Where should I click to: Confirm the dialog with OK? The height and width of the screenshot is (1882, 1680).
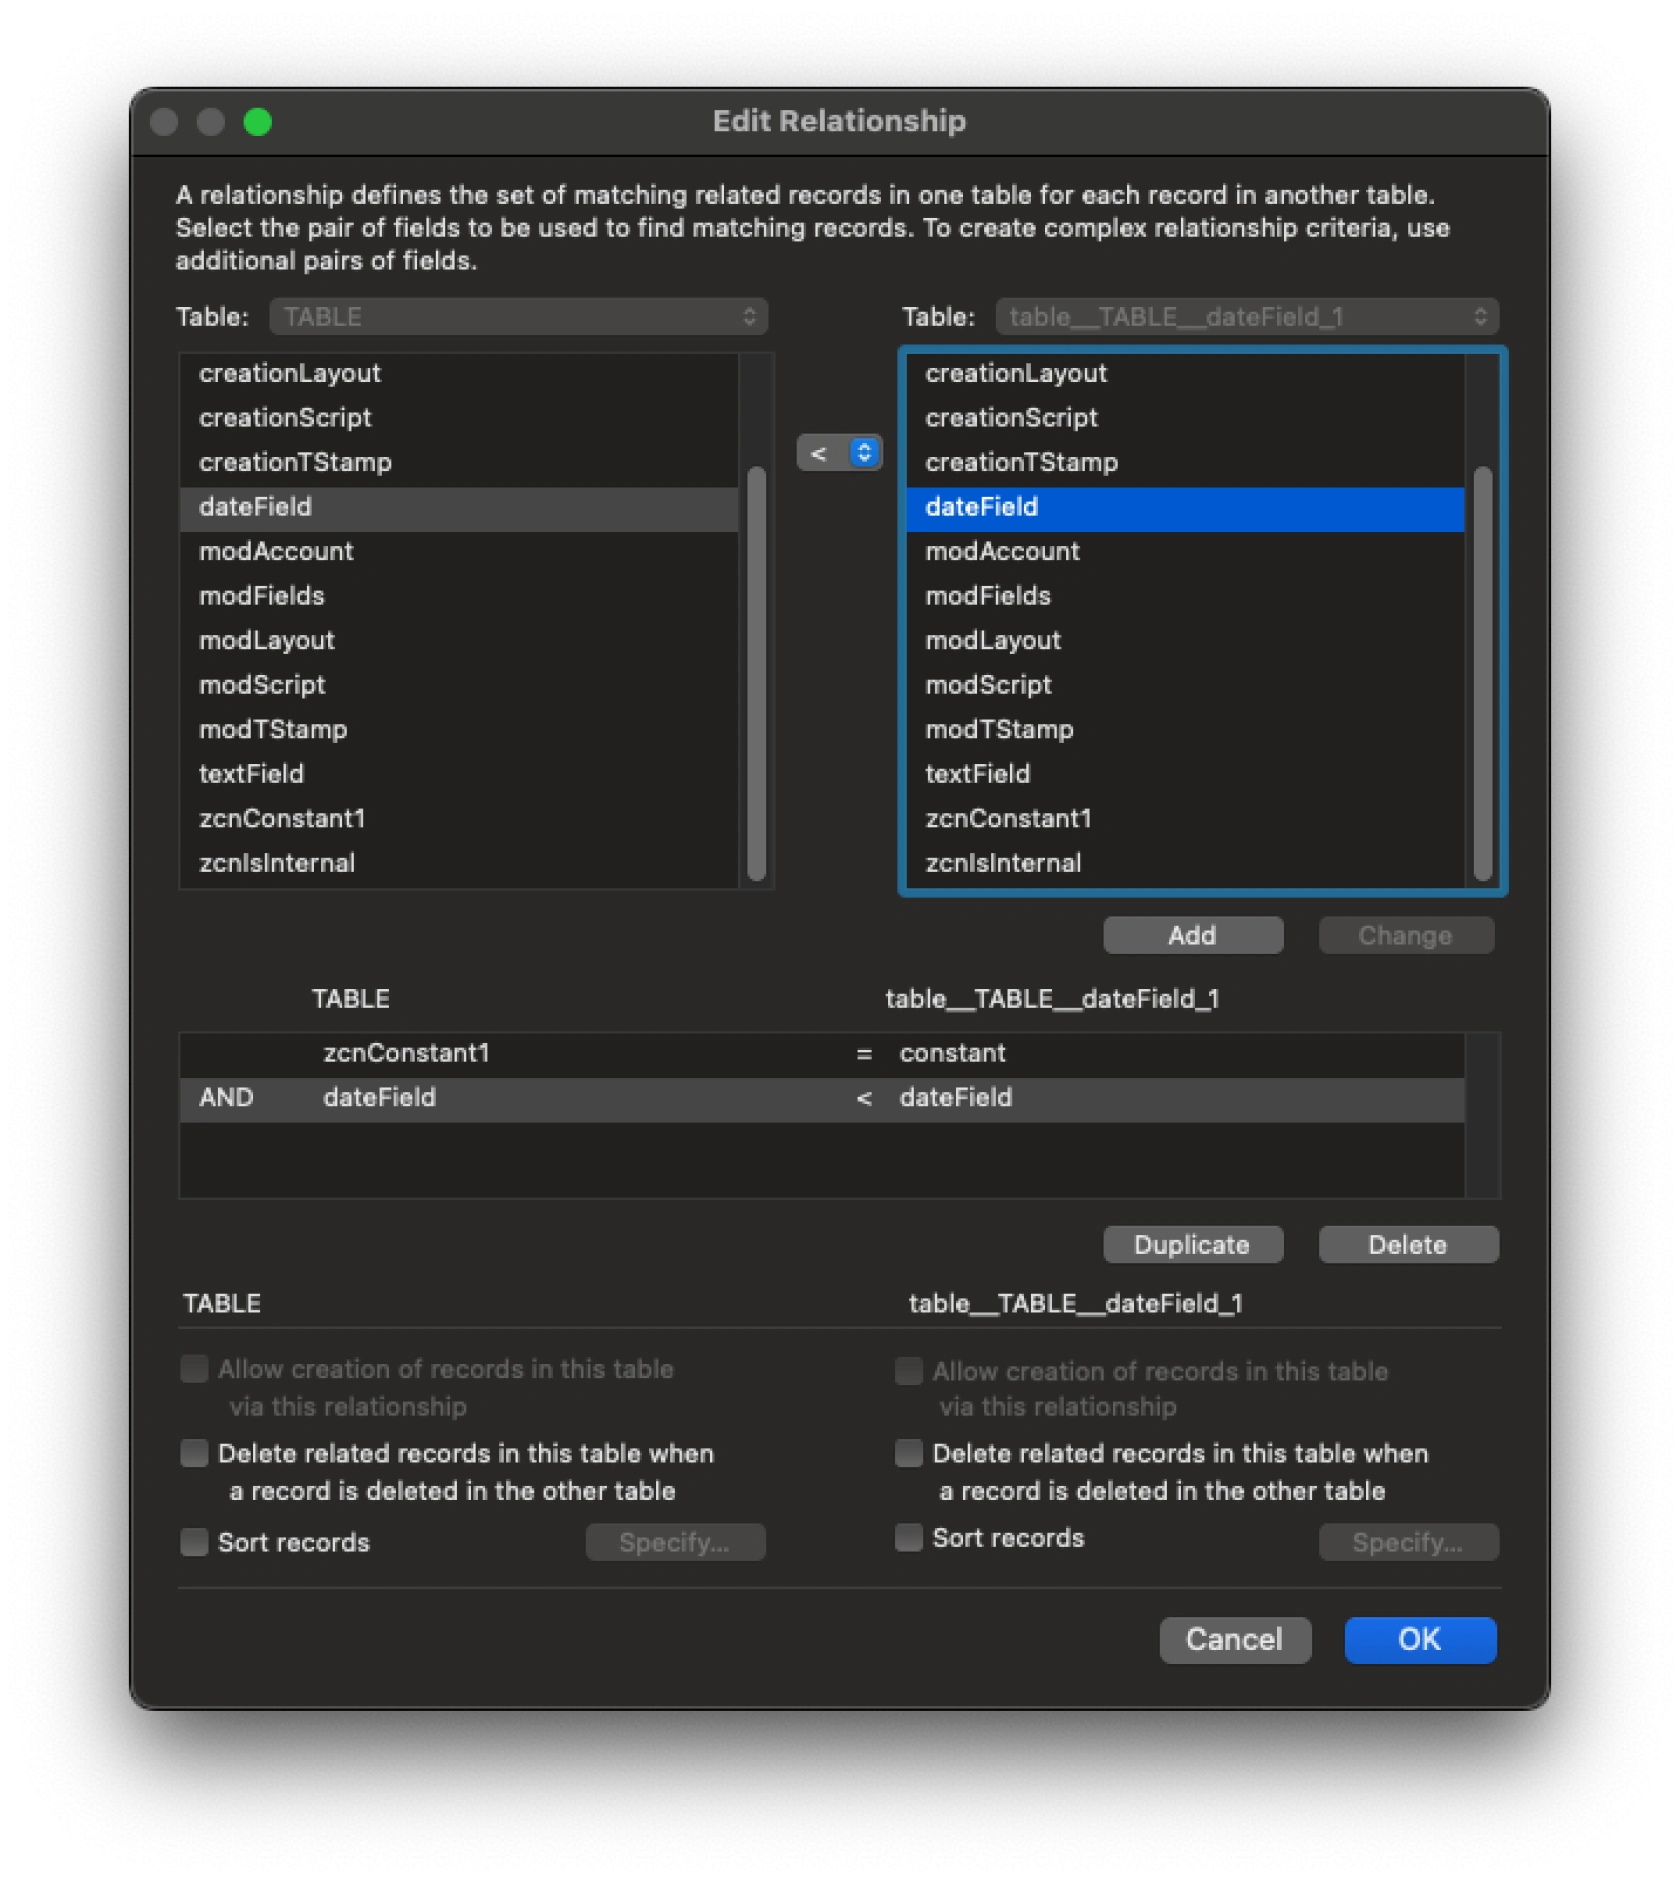(x=1419, y=1640)
